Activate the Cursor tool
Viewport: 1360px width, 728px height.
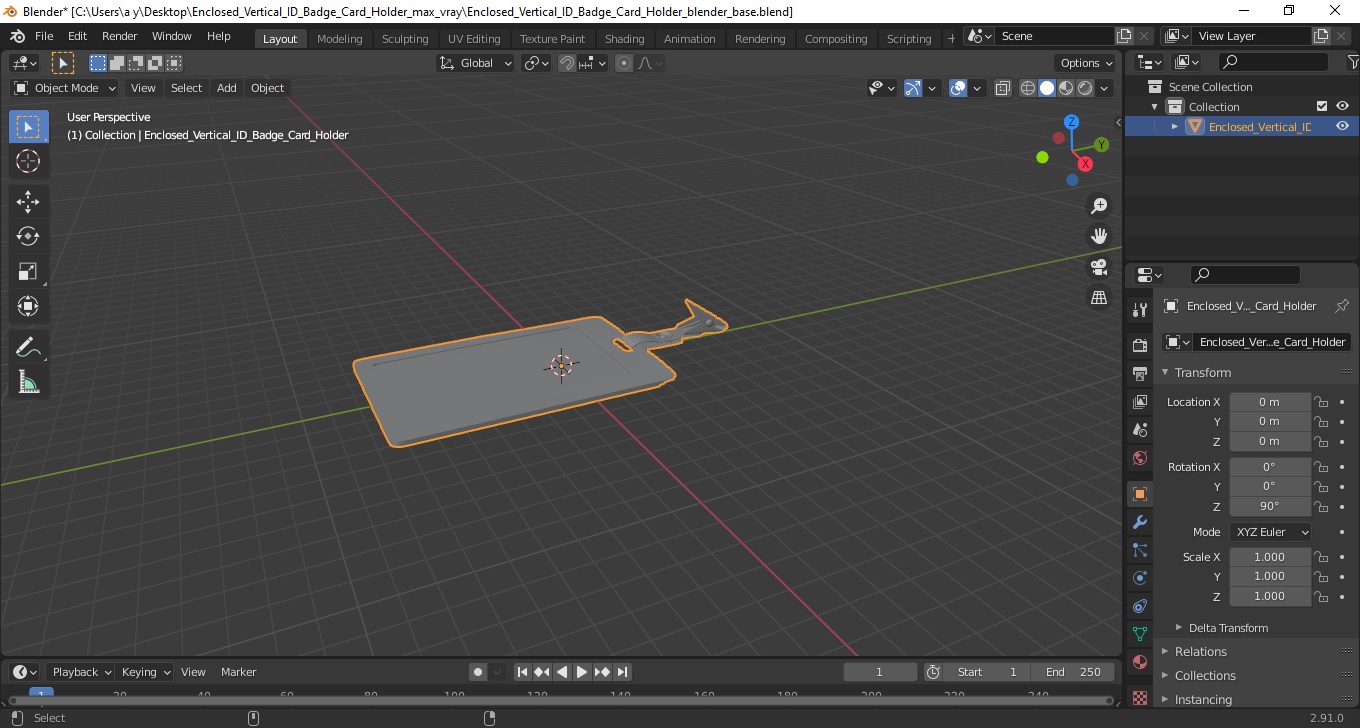click(x=28, y=161)
